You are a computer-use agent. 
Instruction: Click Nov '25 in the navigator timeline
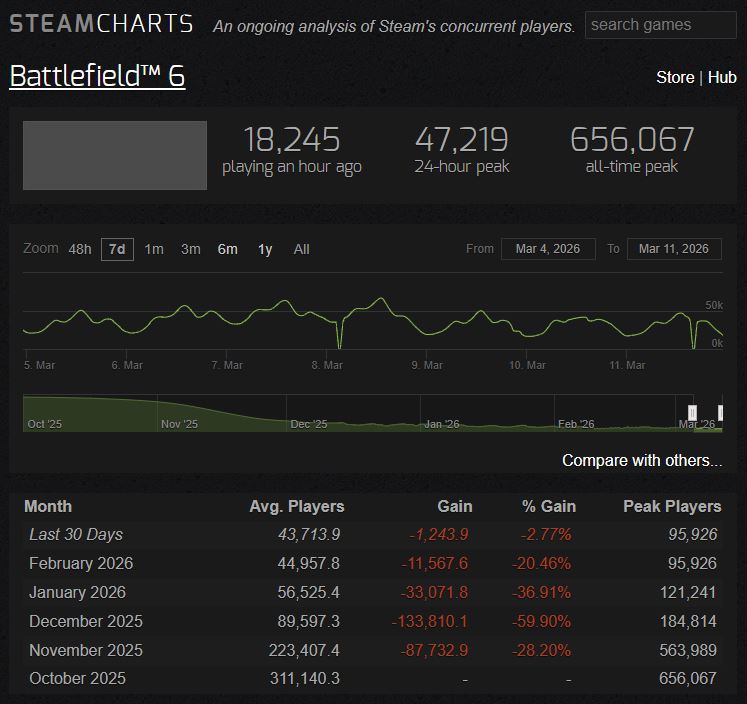[179, 424]
